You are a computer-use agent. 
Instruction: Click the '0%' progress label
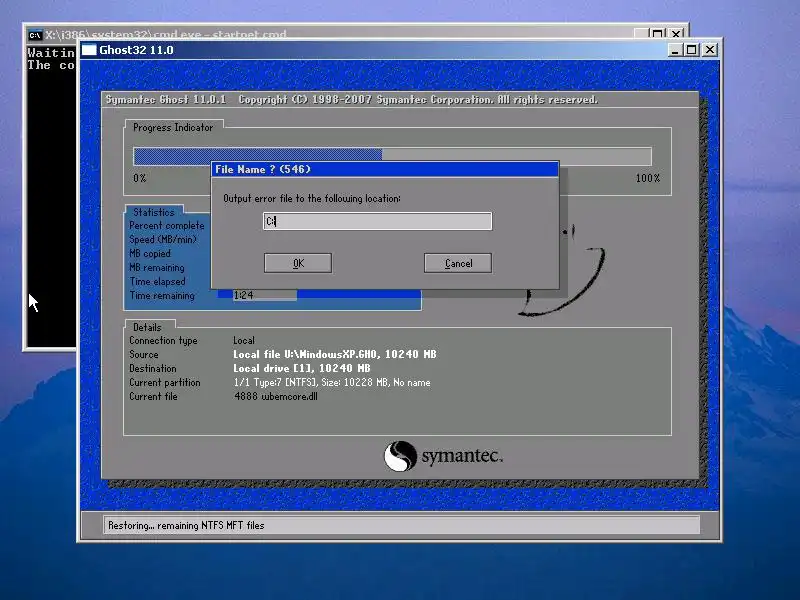140,179
